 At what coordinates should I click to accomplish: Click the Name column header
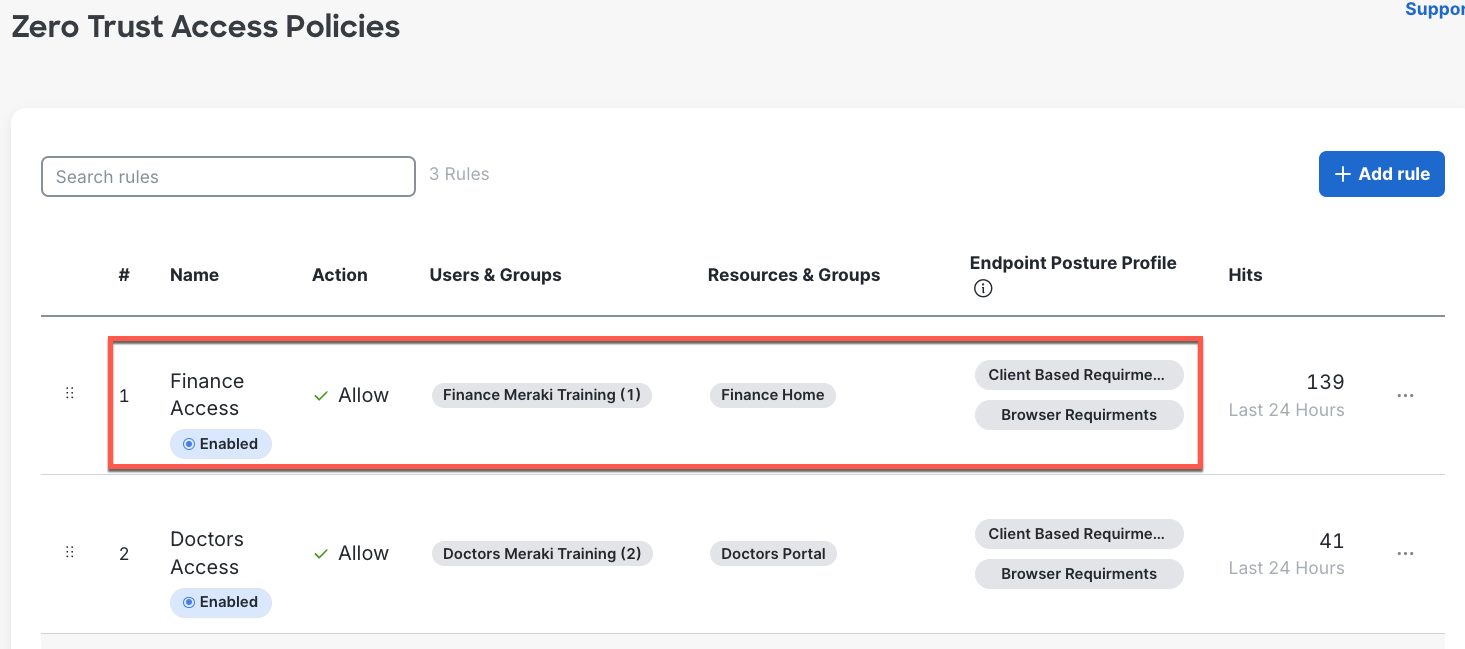point(194,275)
